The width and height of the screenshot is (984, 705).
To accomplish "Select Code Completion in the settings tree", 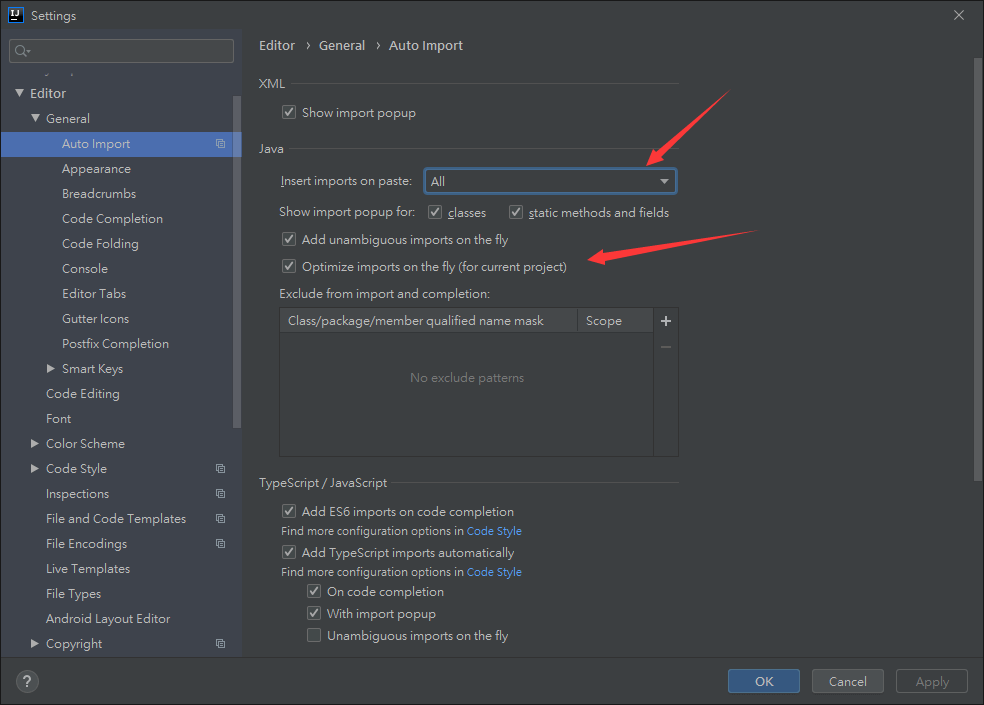I will click(x=112, y=219).
